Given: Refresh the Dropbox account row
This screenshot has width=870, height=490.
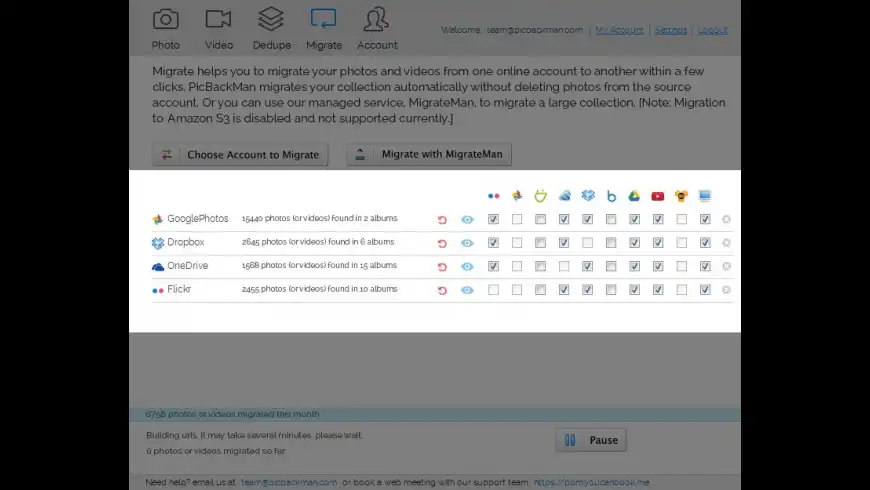Looking at the screenshot, I should [442, 243].
